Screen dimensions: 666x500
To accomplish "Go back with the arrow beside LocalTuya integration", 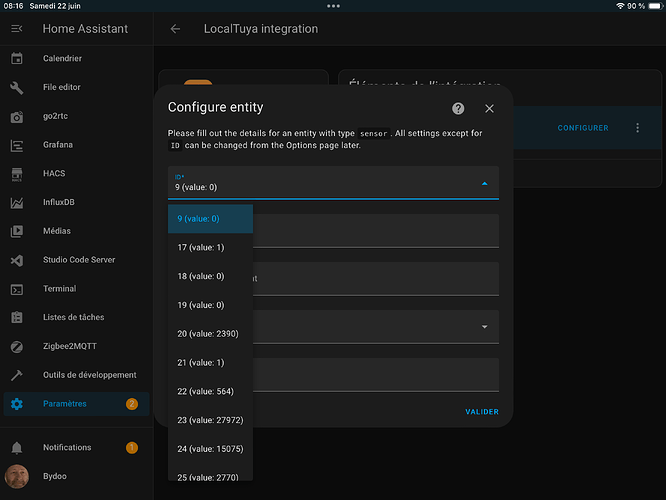I will 175,29.
